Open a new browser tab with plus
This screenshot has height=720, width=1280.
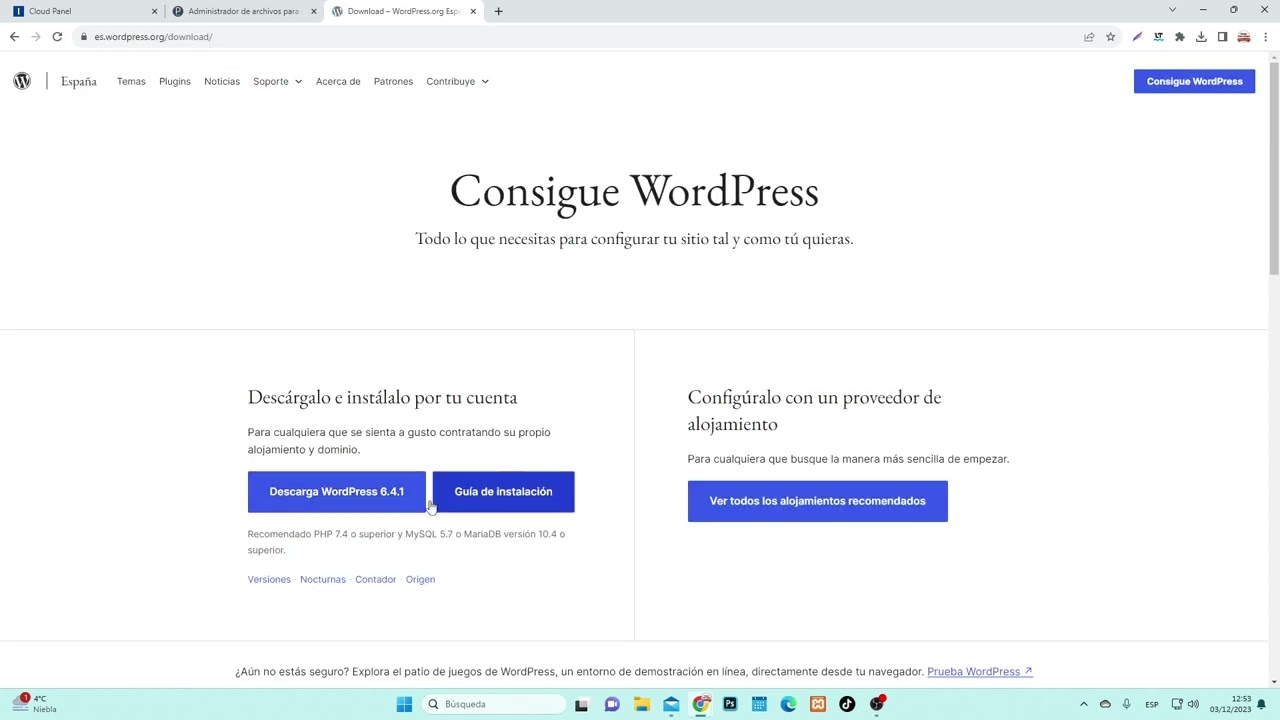pos(498,11)
